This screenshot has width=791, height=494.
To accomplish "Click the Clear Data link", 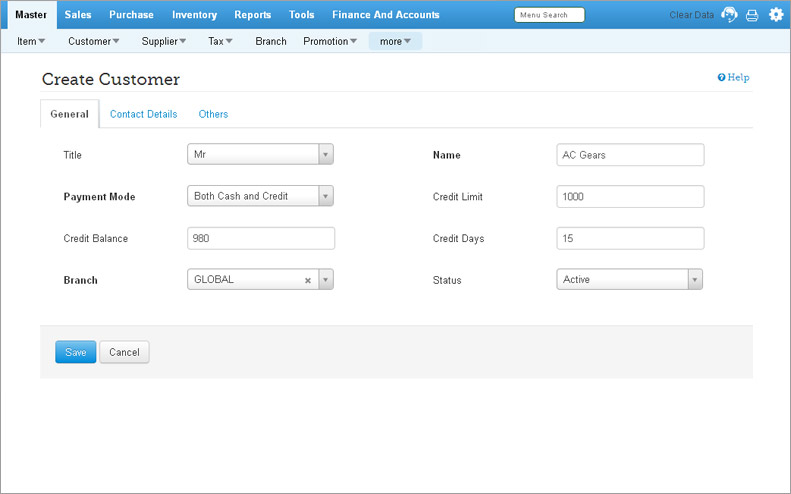I will (x=691, y=15).
